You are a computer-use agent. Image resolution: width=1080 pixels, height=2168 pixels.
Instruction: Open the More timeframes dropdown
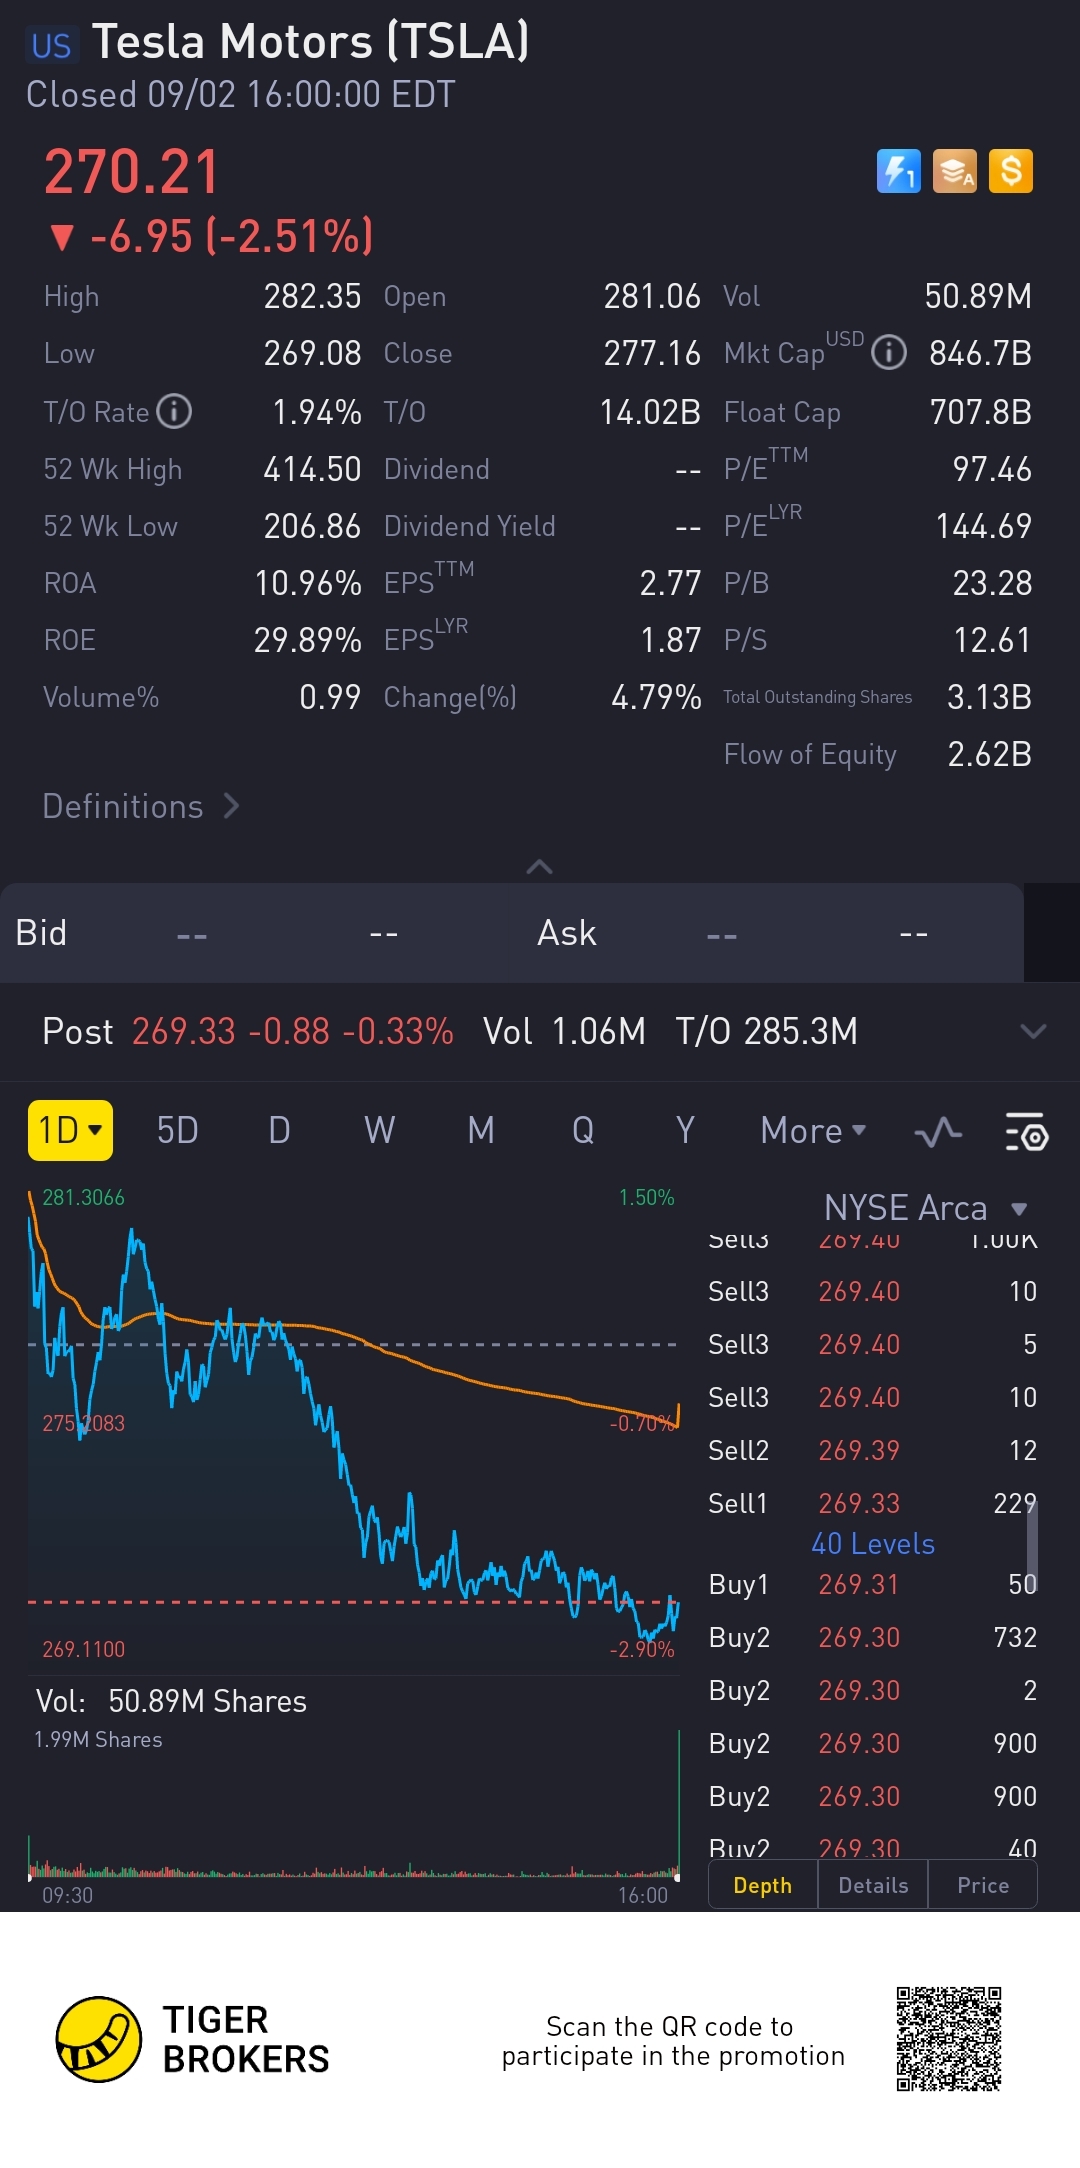tap(813, 1131)
